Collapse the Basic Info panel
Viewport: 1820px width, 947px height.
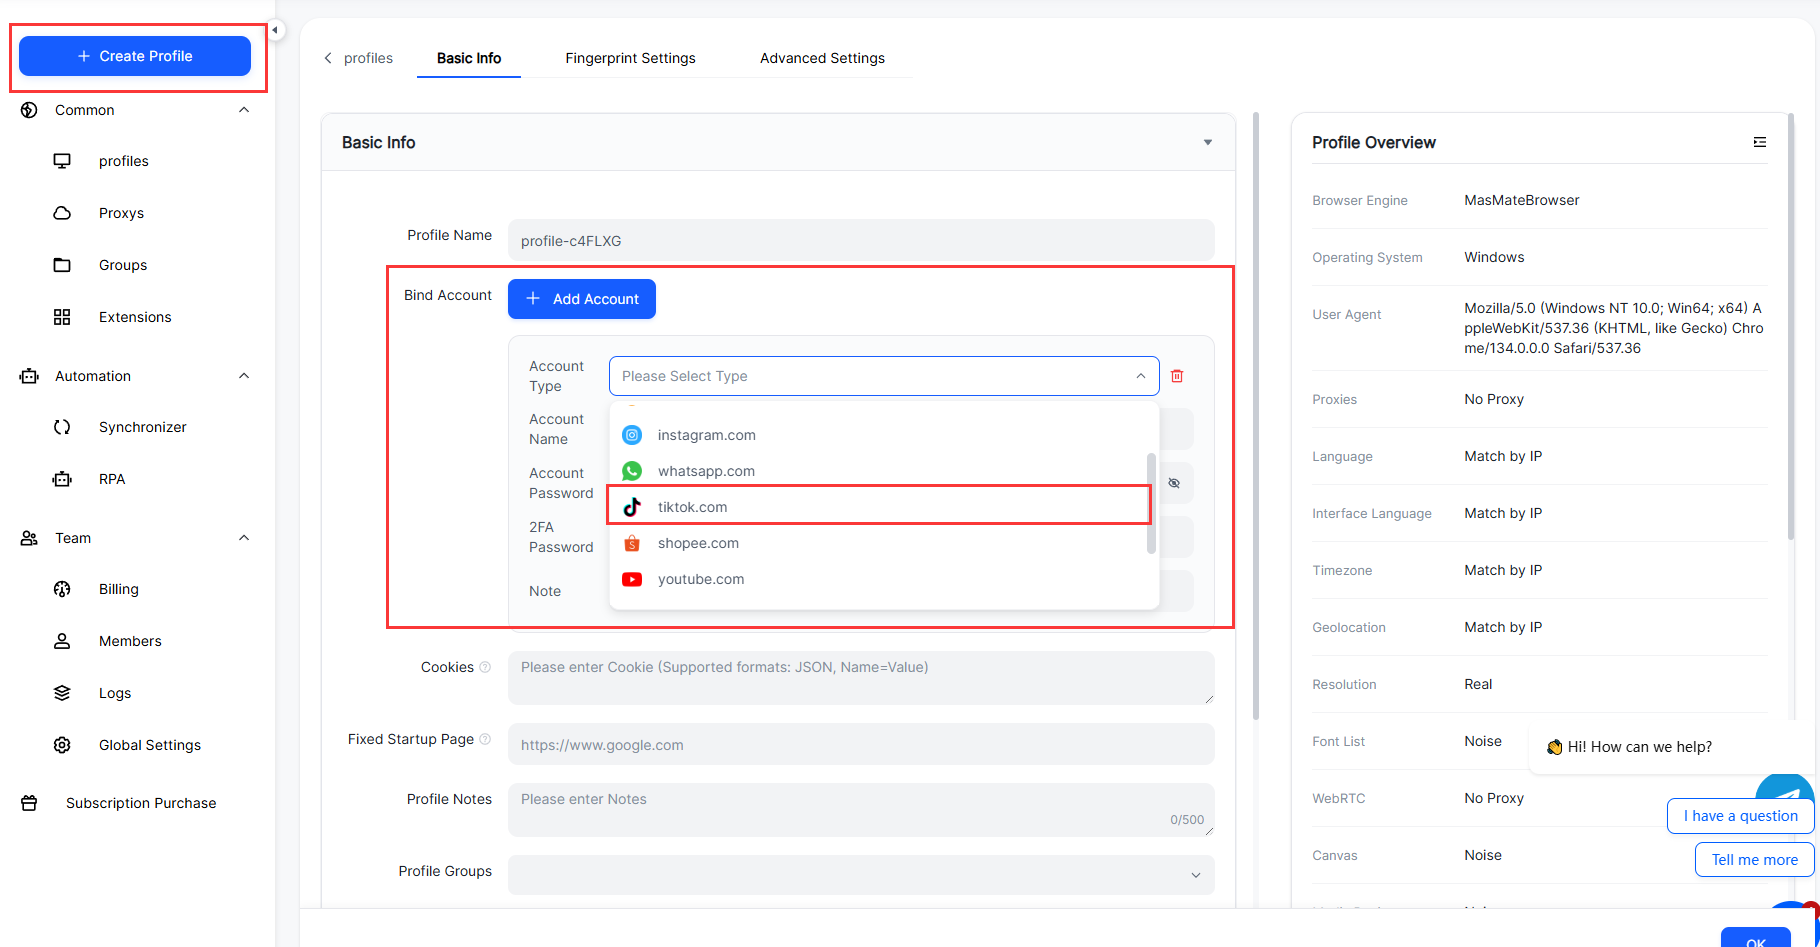coord(1207,142)
